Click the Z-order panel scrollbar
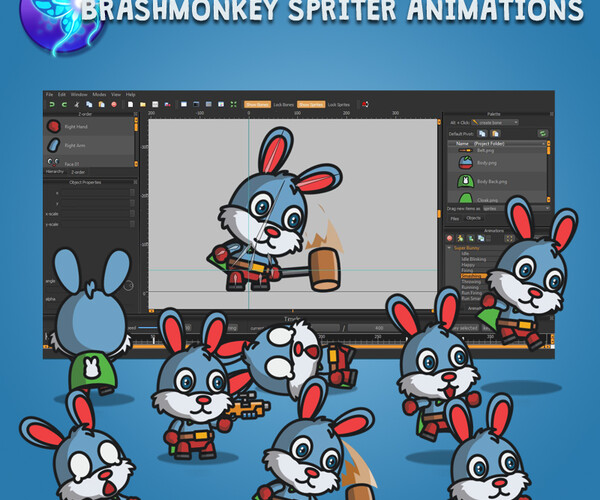Image resolution: width=600 pixels, height=500 pixels. click(x=136, y=142)
